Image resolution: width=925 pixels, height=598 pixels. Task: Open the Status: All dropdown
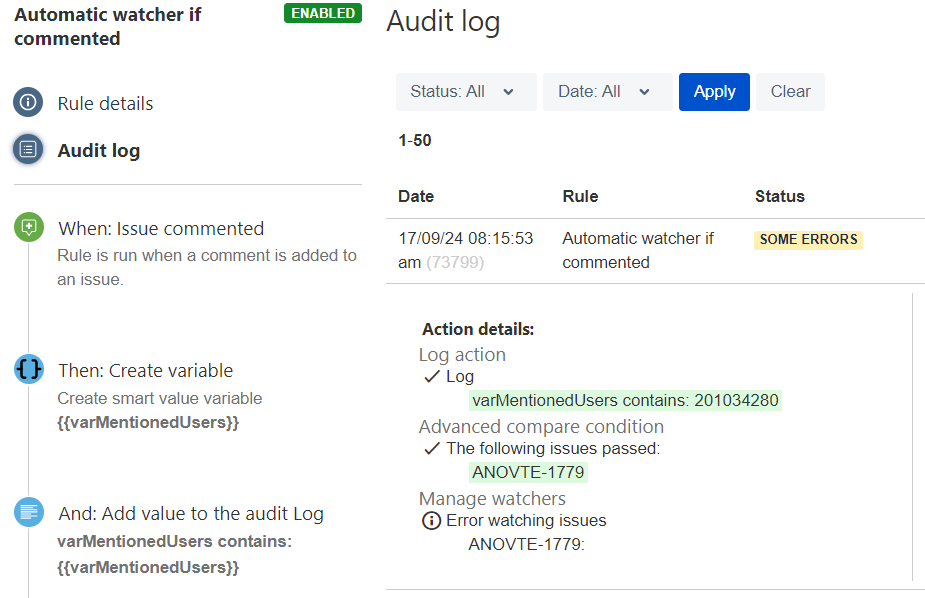466,92
